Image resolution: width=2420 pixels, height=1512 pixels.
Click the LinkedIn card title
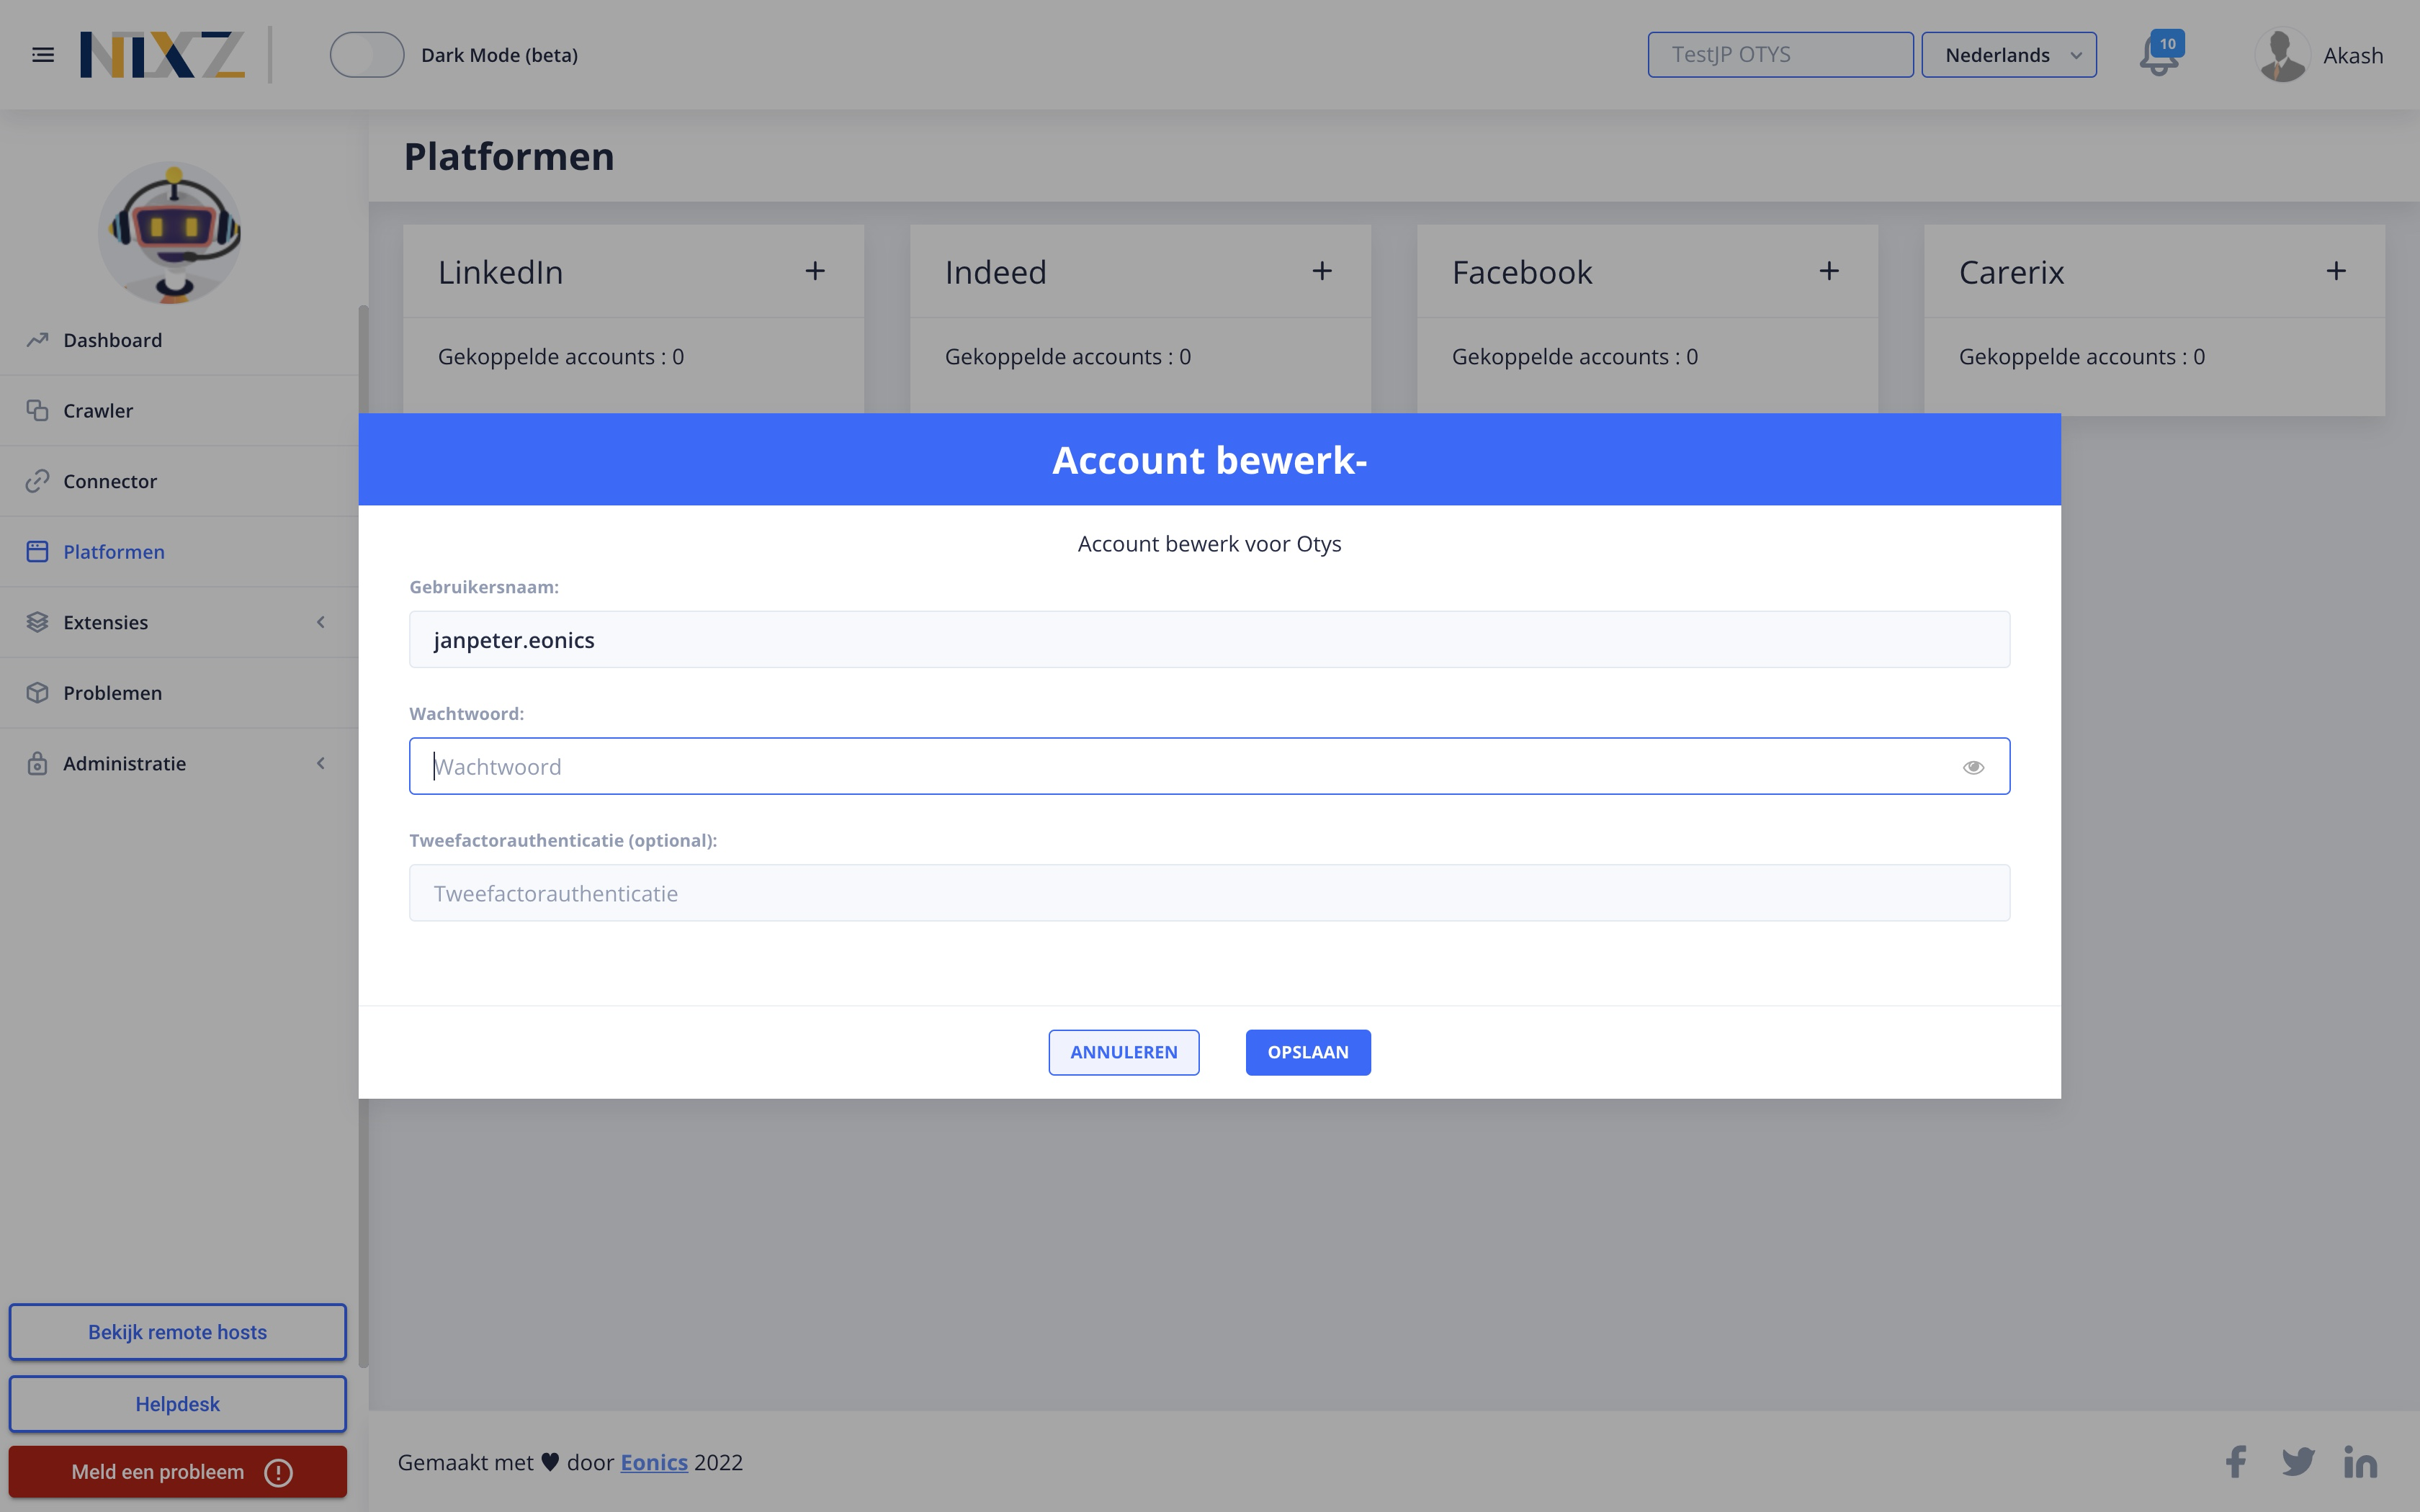(x=501, y=272)
